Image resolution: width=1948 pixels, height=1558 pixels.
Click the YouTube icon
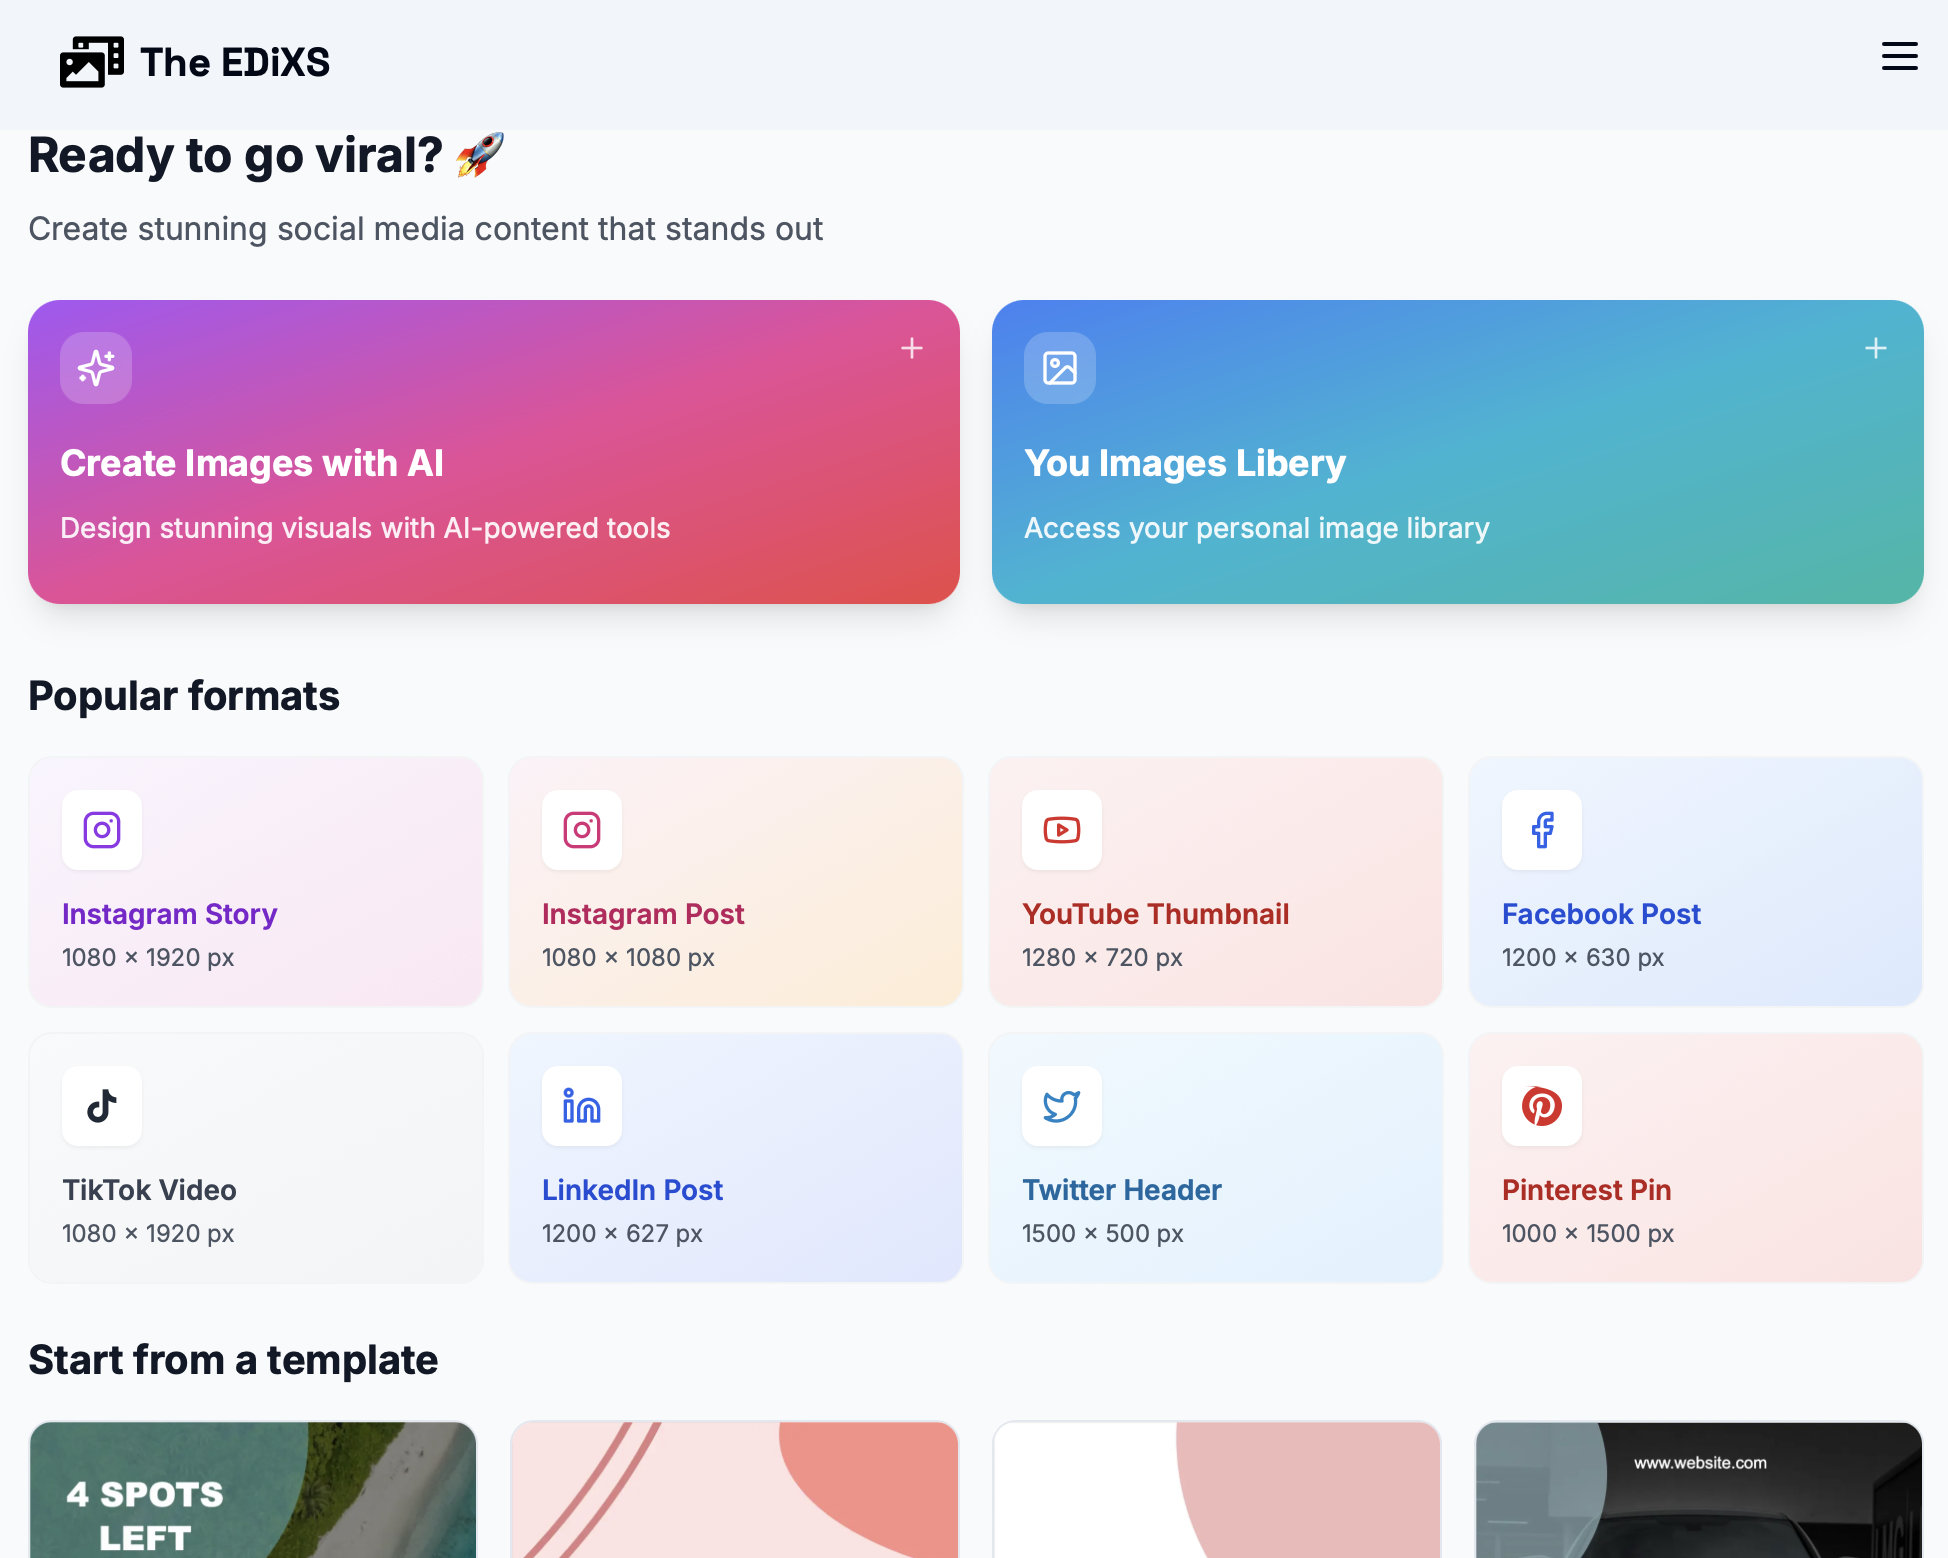pos(1062,830)
